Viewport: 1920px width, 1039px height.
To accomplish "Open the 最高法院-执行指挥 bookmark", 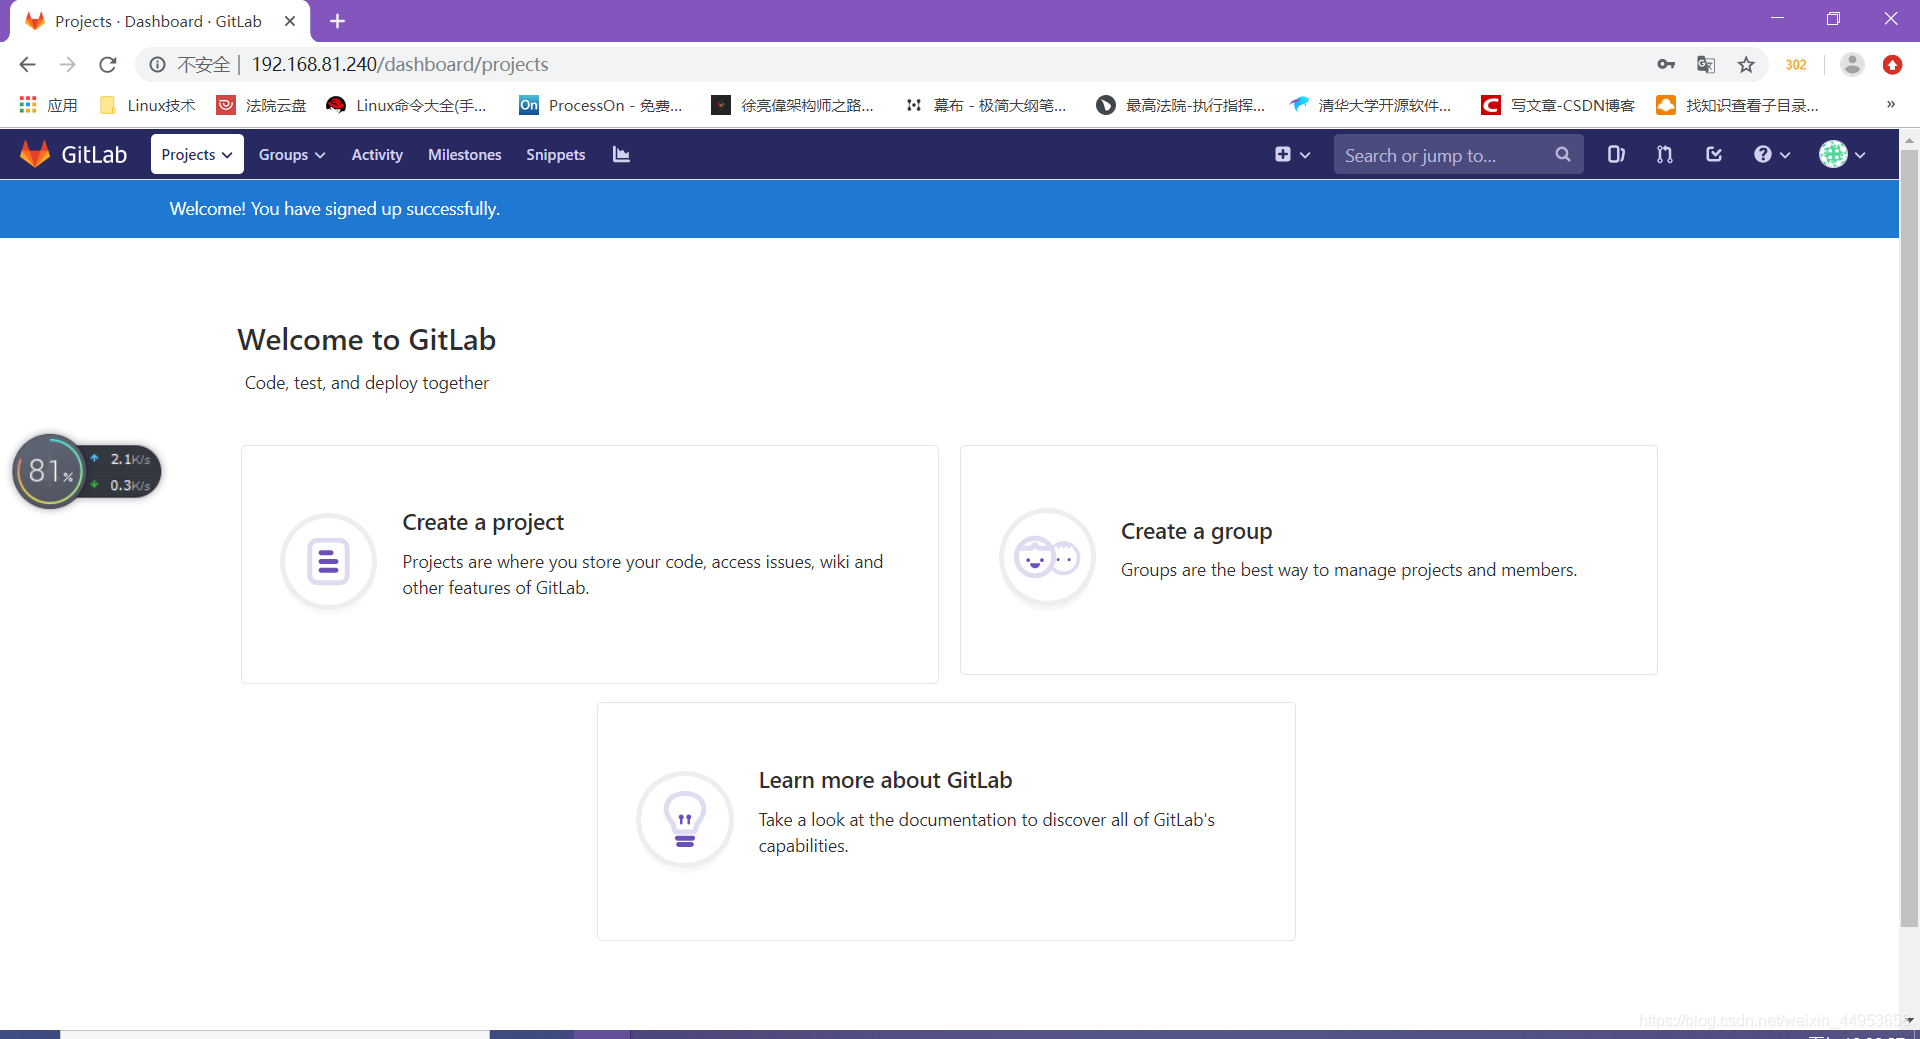I will point(1181,105).
